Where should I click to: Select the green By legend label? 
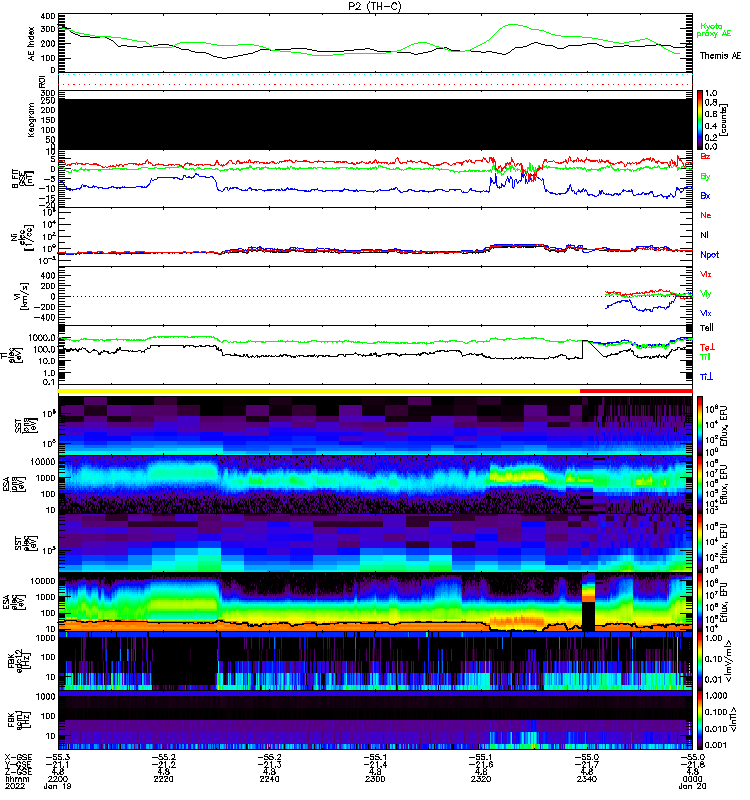pyautogui.click(x=705, y=177)
